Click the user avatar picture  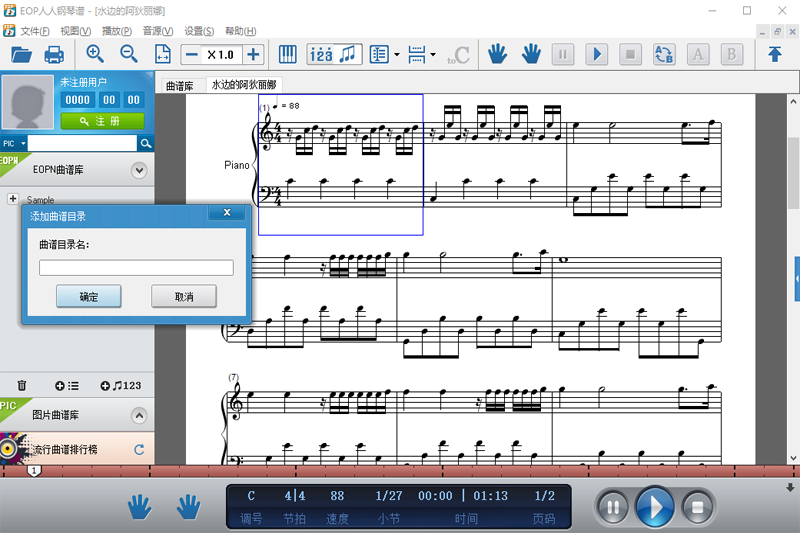coord(28,101)
